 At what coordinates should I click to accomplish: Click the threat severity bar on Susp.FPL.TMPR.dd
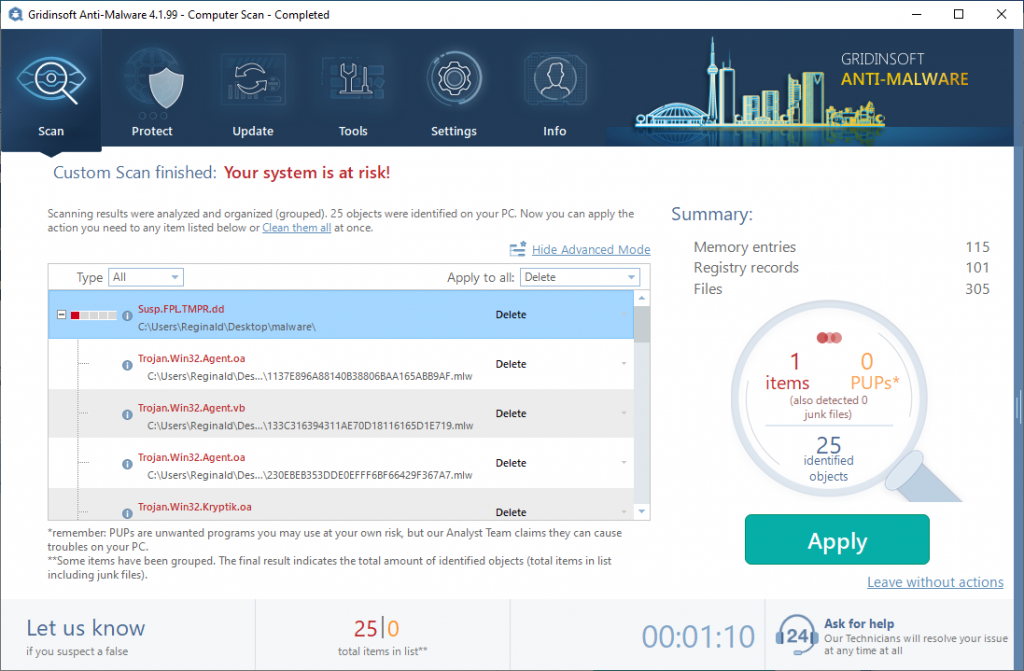point(95,314)
